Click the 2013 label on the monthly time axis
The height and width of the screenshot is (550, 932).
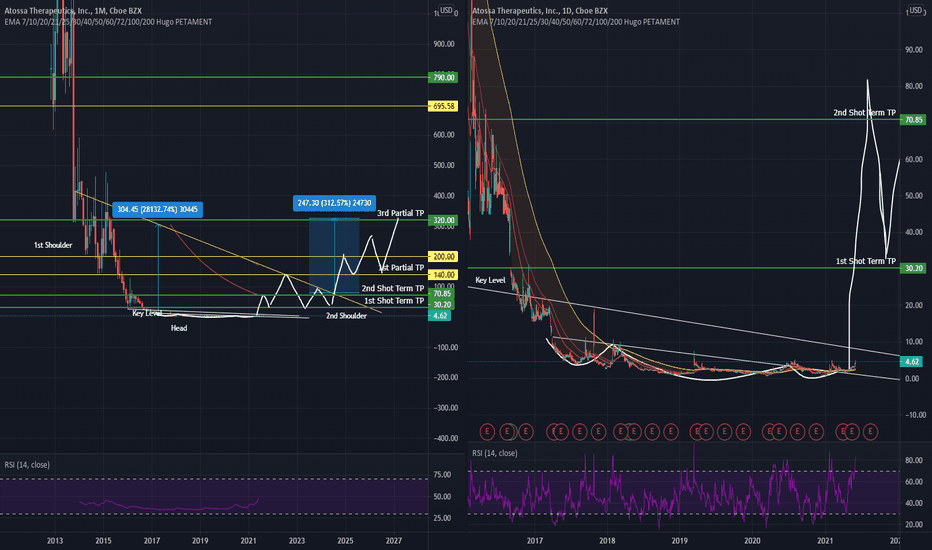click(x=55, y=540)
